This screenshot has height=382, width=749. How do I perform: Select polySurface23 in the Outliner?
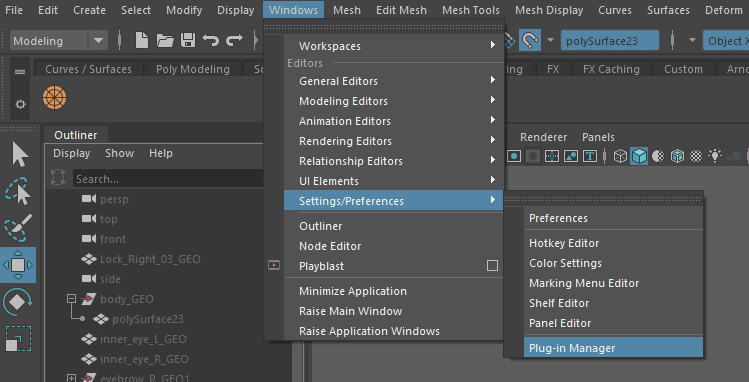point(148,319)
